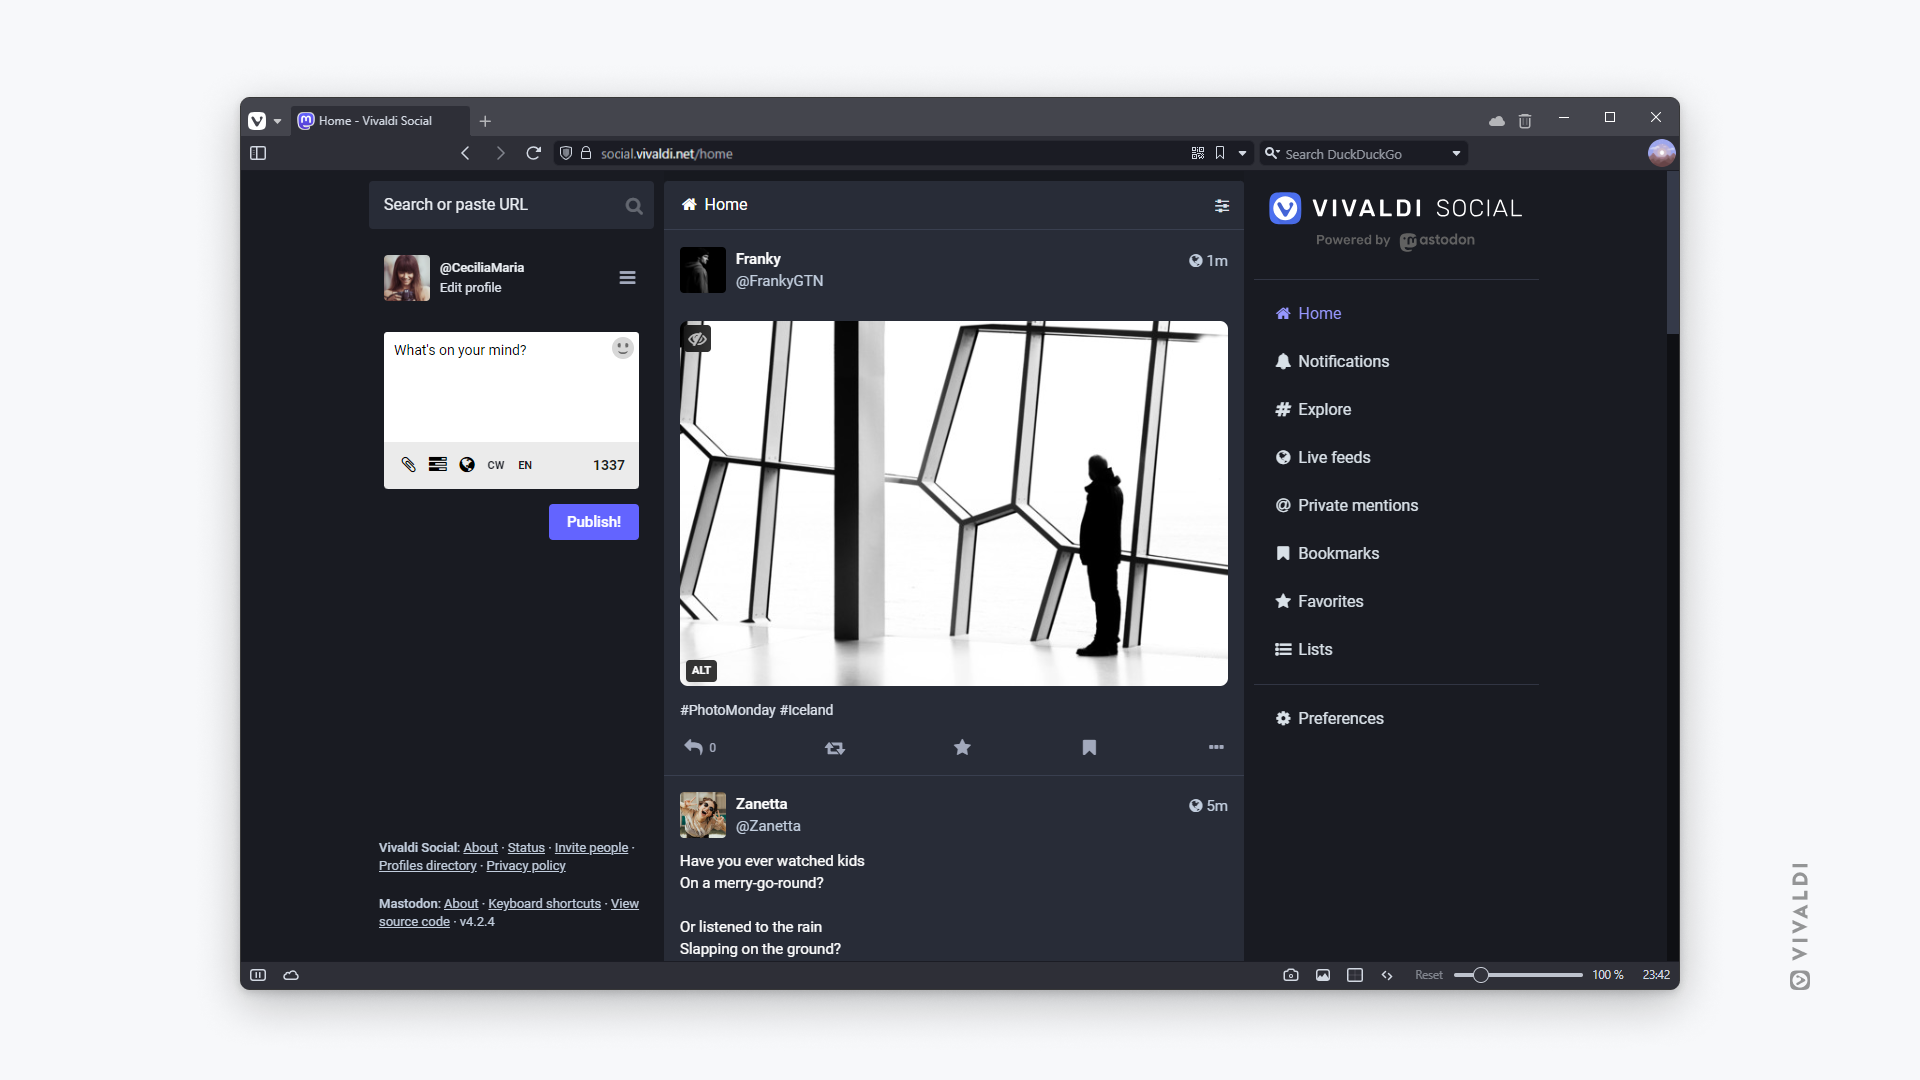Open Lists management panel
Screen dimensions: 1920x1080
point(1315,649)
